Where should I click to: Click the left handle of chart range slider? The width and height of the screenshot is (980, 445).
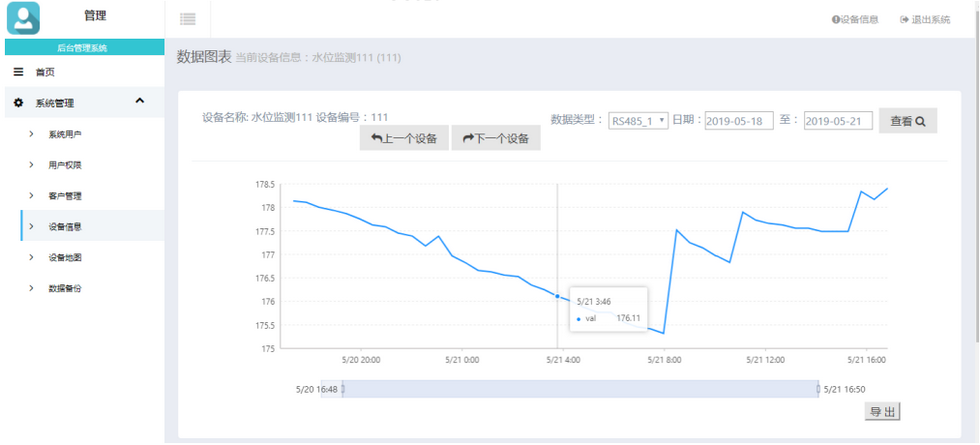pyautogui.click(x=343, y=389)
